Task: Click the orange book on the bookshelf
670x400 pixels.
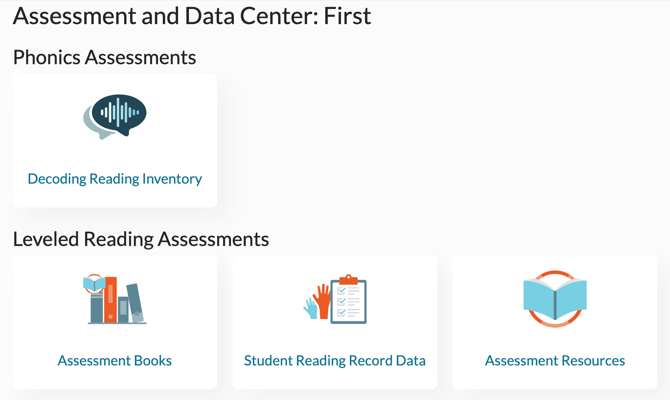Action: [x=110, y=299]
